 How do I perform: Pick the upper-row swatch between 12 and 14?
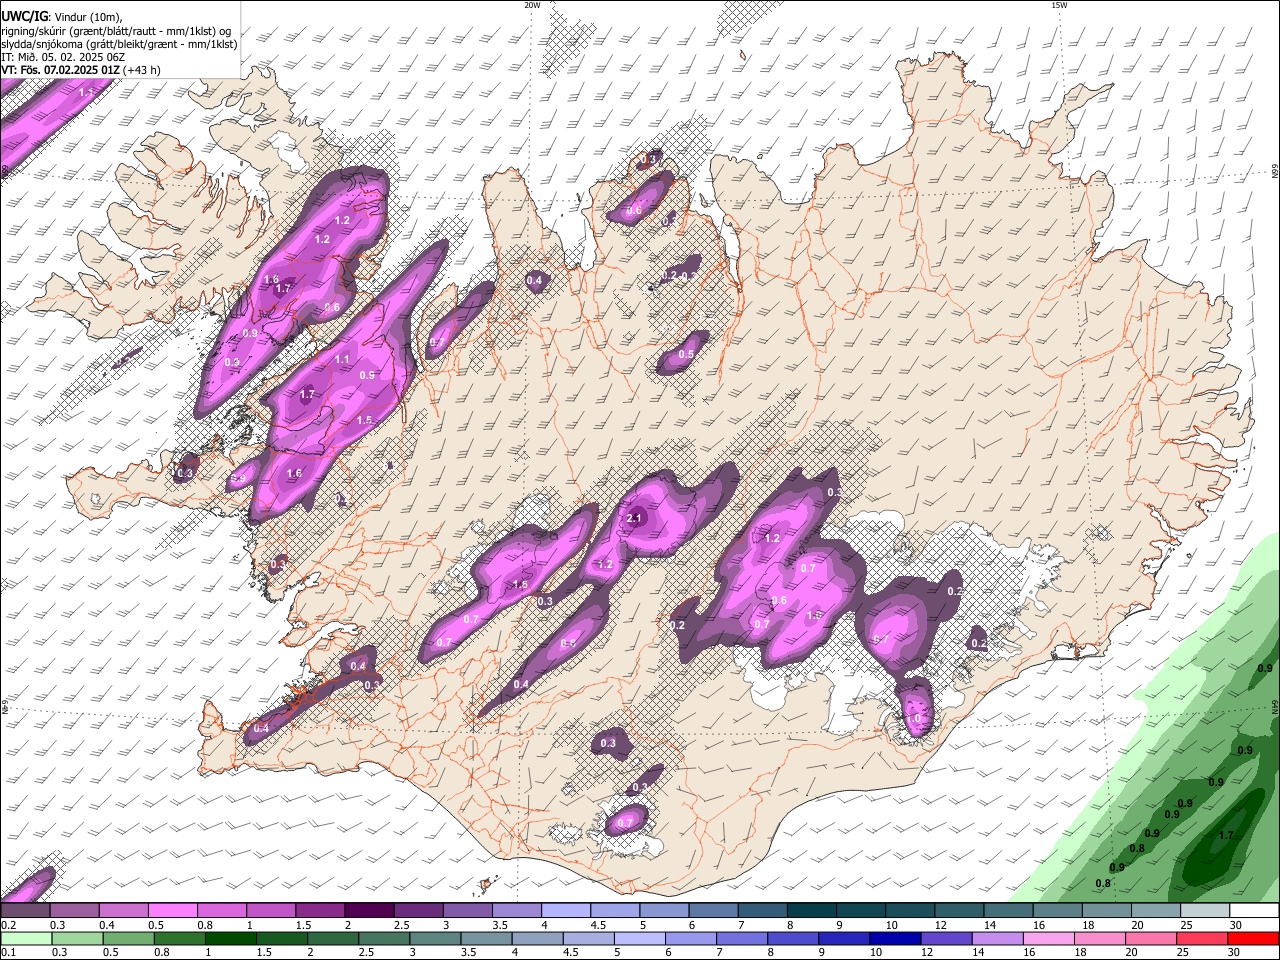point(958,911)
